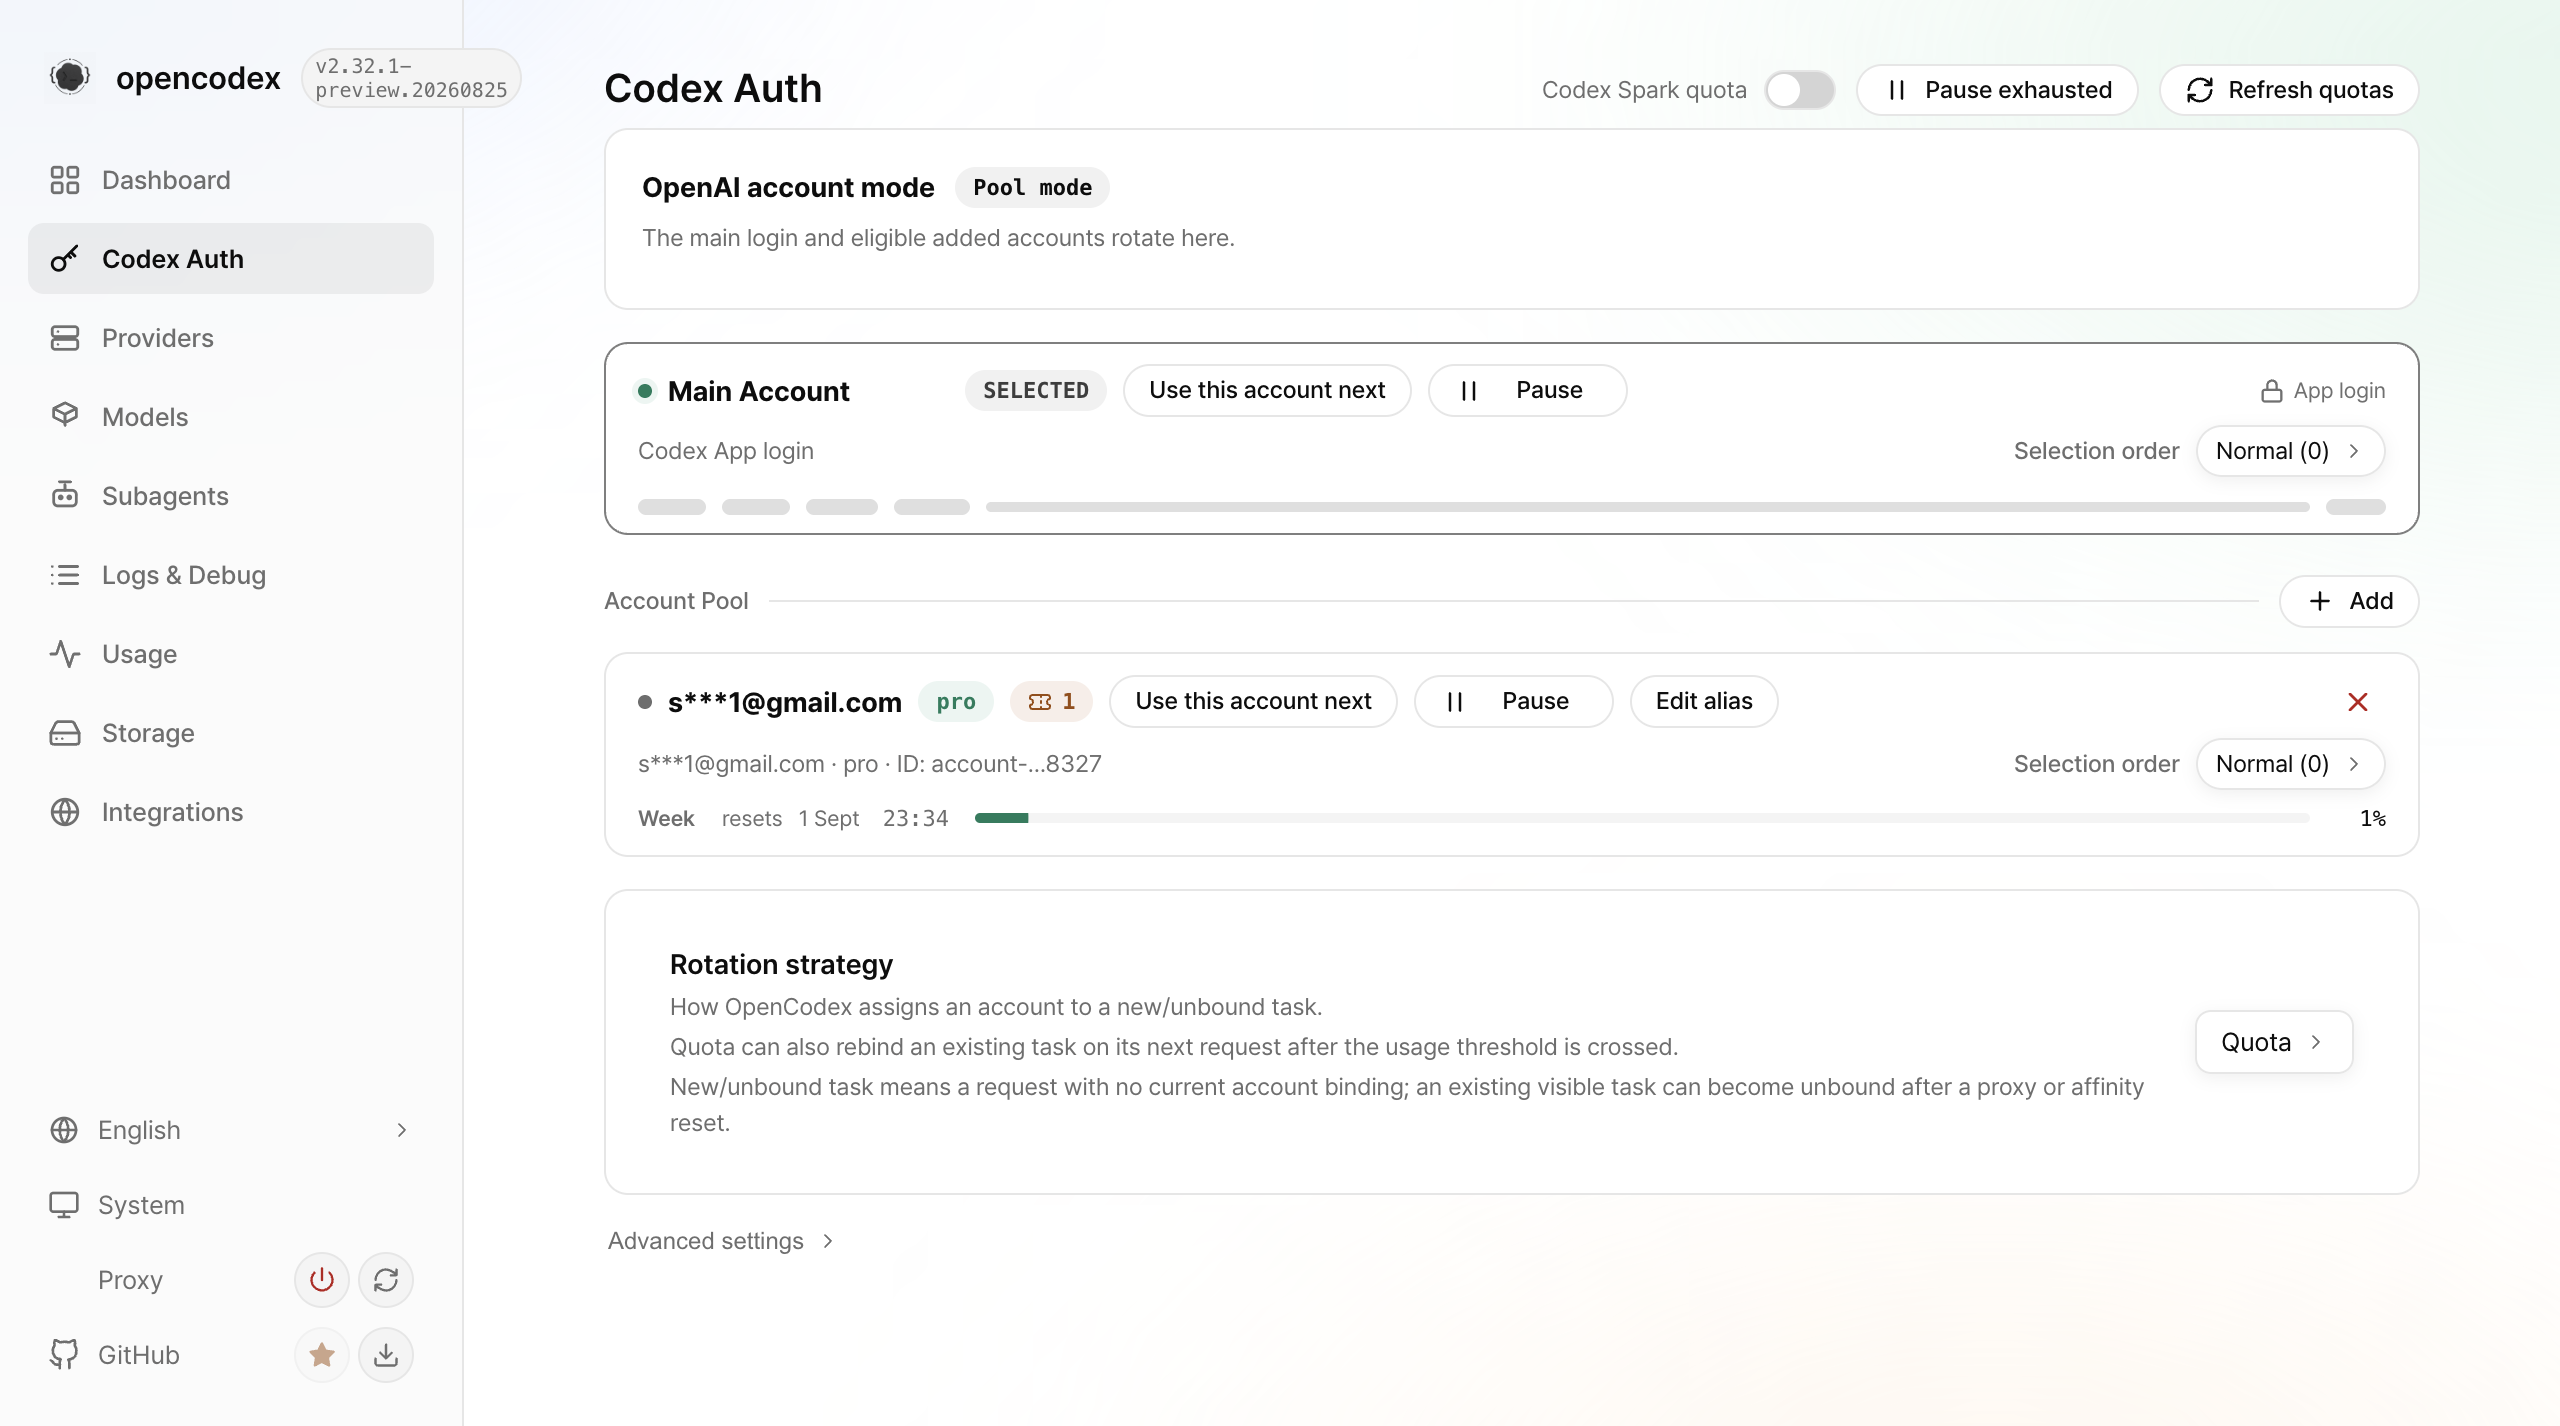Click the System monitor icon
The height and width of the screenshot is (1426, 2560).
pos(64,1205)
